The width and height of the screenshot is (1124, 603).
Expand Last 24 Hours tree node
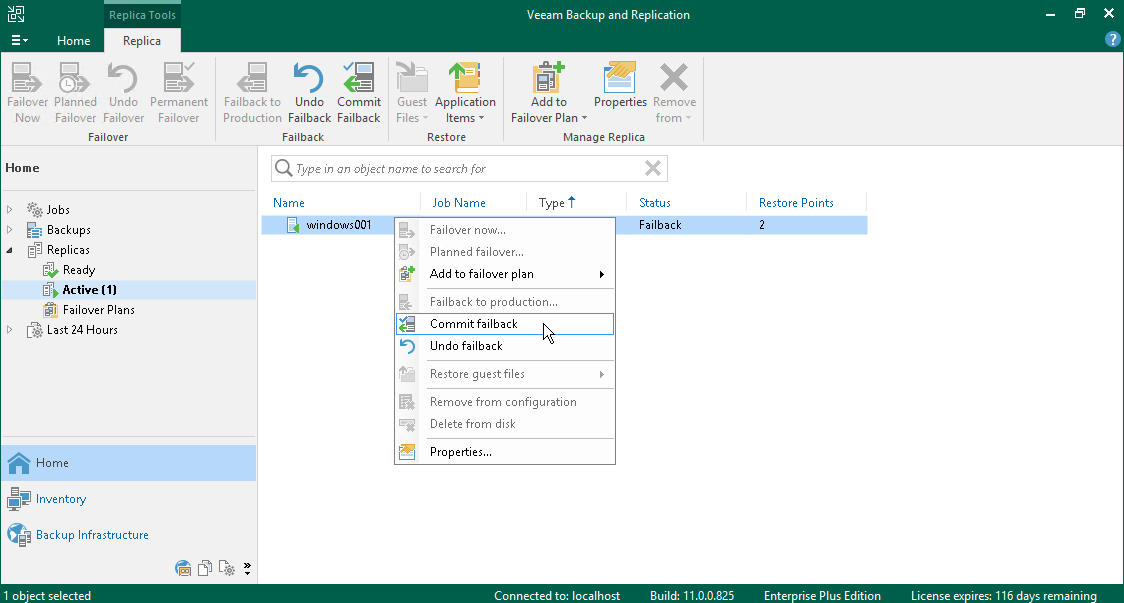(10, 330)
